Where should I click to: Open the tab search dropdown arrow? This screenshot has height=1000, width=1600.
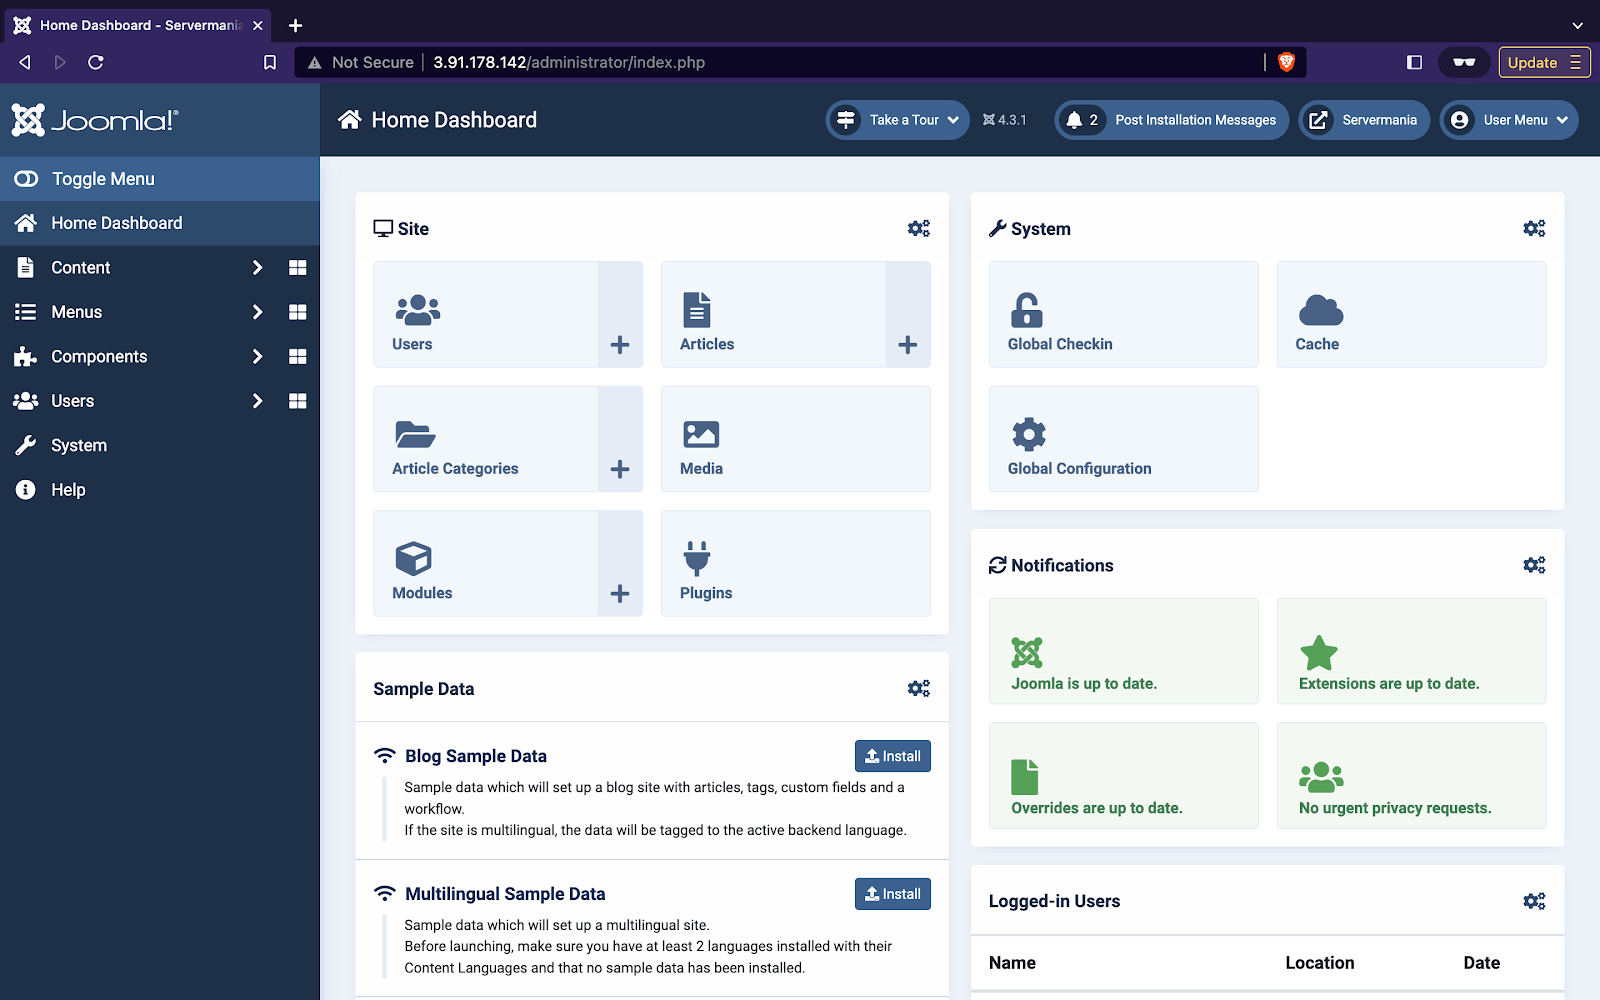[x=1577, y=25]
